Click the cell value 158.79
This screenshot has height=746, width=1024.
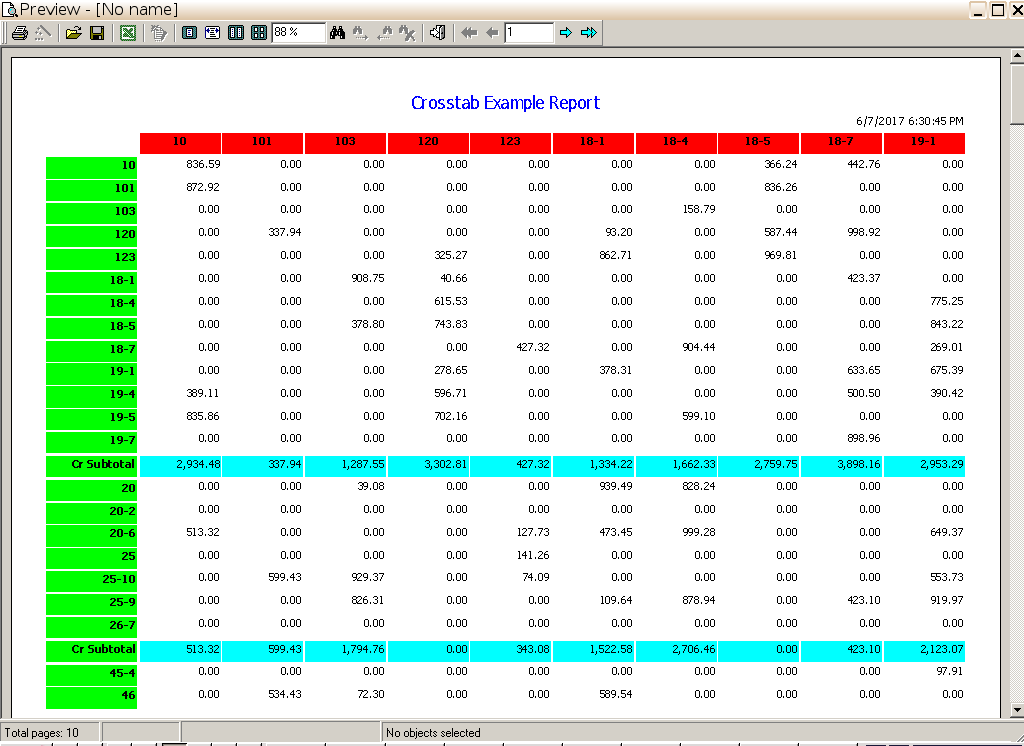click(699, 210)
